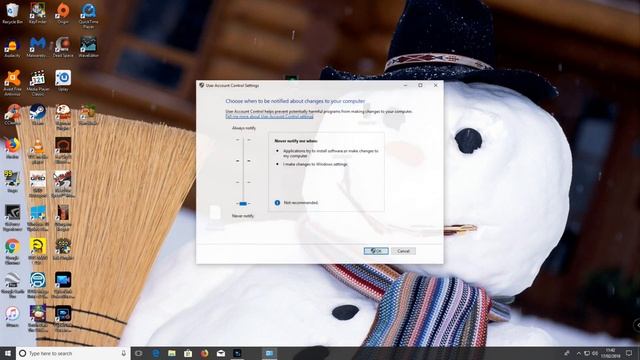Open the VLC media player desktop icon
The image size is (640, 360).
click(x=38, y=150)
